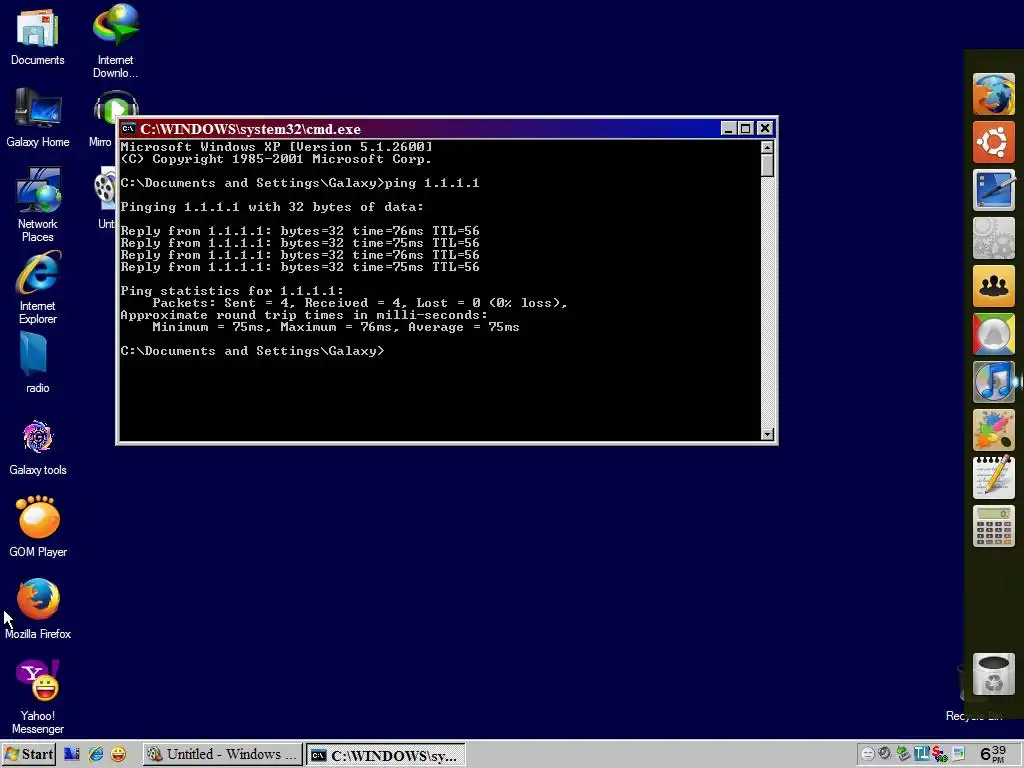Click the Firefox icon in the right dock

coord(993,95)
